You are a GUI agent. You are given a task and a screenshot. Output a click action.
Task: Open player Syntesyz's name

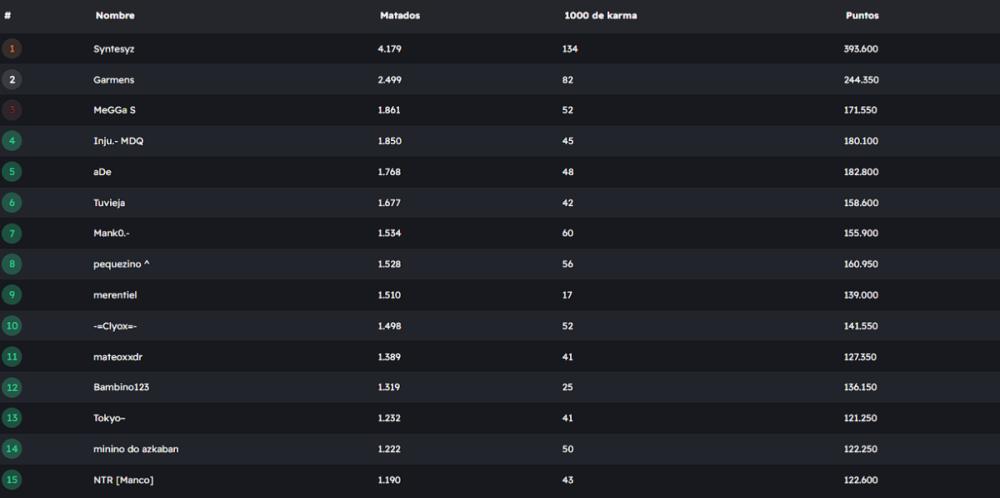click(114, 48)
